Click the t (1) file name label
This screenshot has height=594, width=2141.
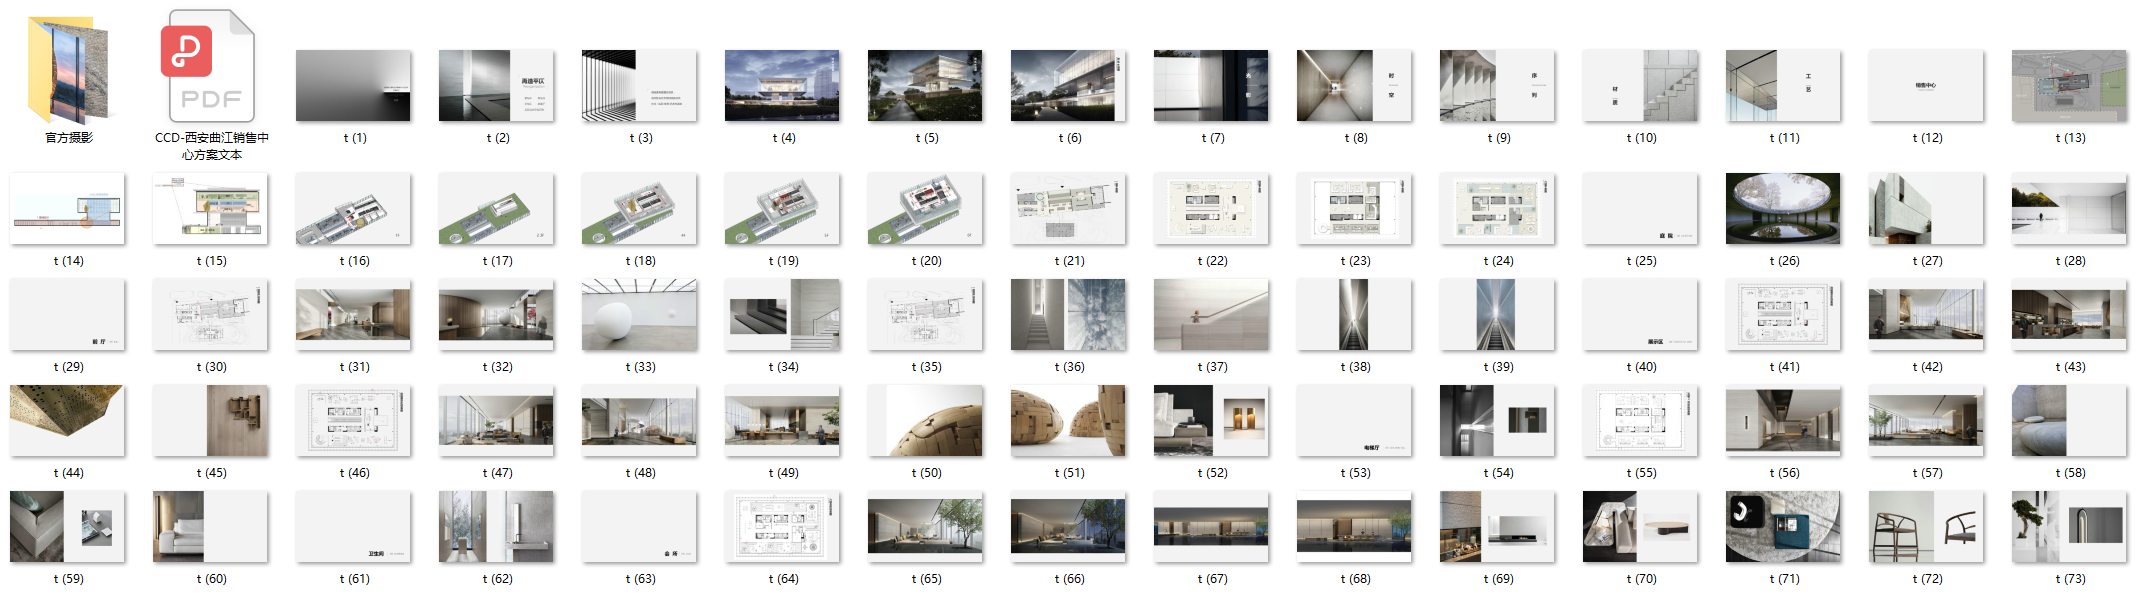(354, 138)
